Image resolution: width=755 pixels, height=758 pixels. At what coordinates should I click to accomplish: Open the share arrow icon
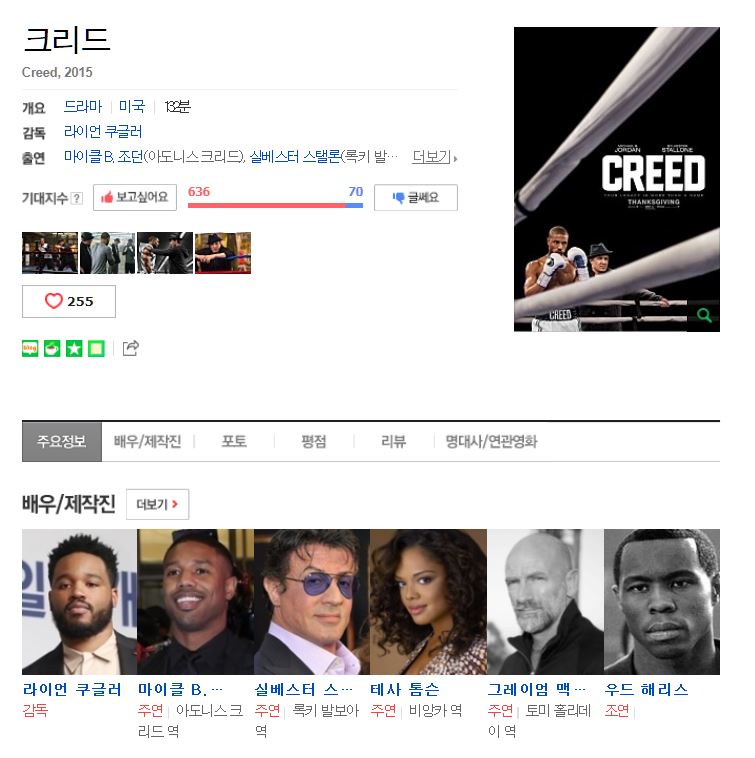click(131, 348)
